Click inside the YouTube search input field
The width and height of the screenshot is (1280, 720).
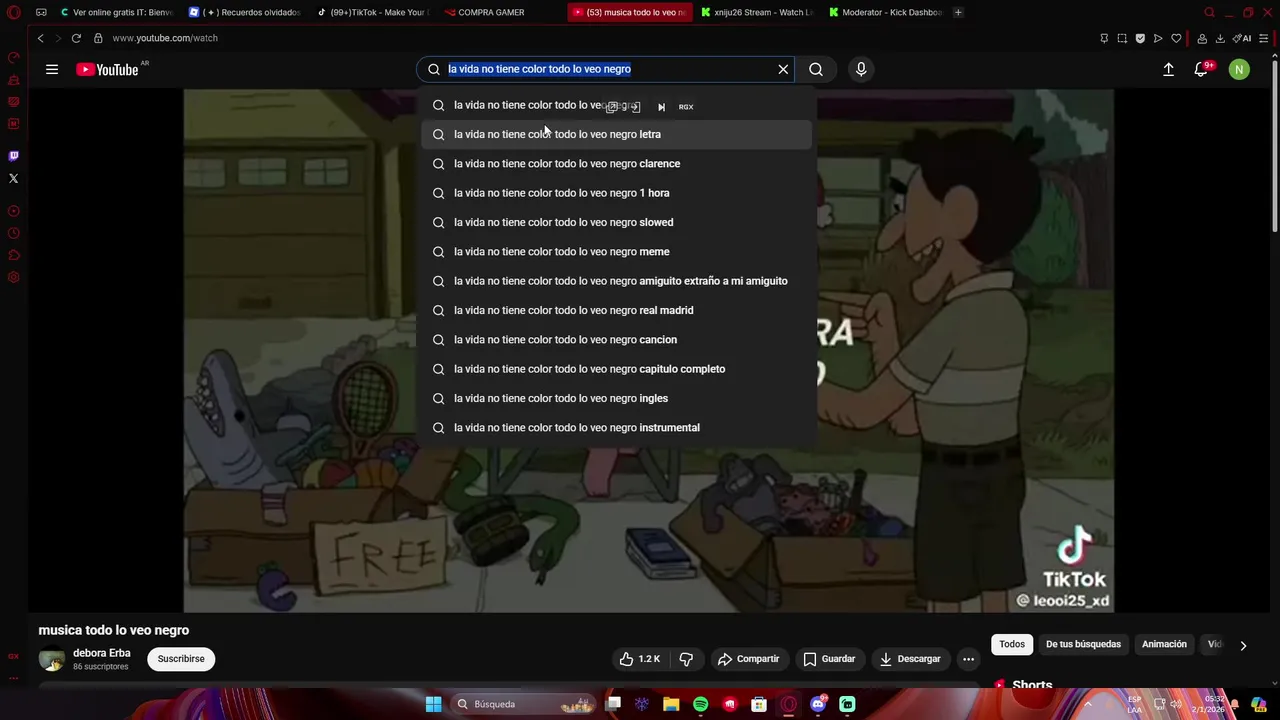pyautogui.click(x=607, y=69)
